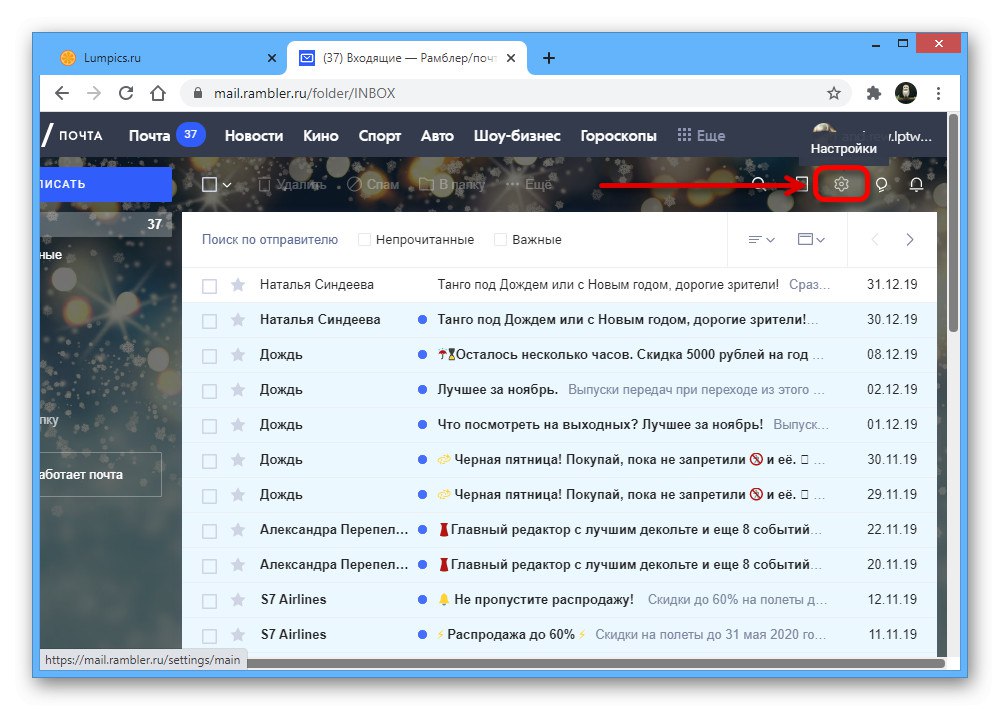Go to previous page of messages arrow
Screen dimensions: 1000x710
coord(875,240)
